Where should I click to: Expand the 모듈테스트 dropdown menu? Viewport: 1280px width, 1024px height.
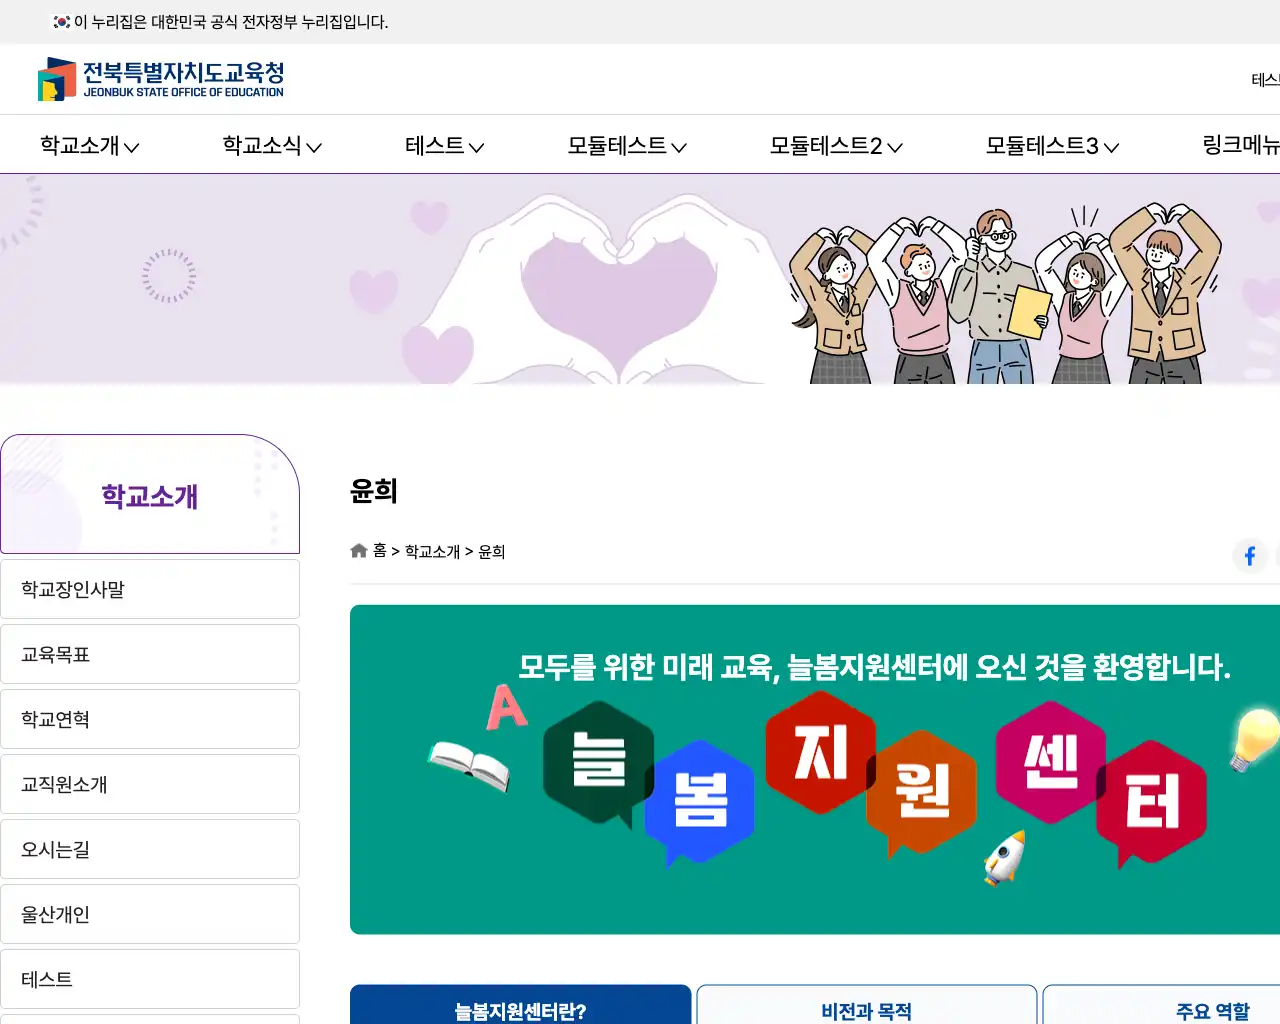pos(627,144)
